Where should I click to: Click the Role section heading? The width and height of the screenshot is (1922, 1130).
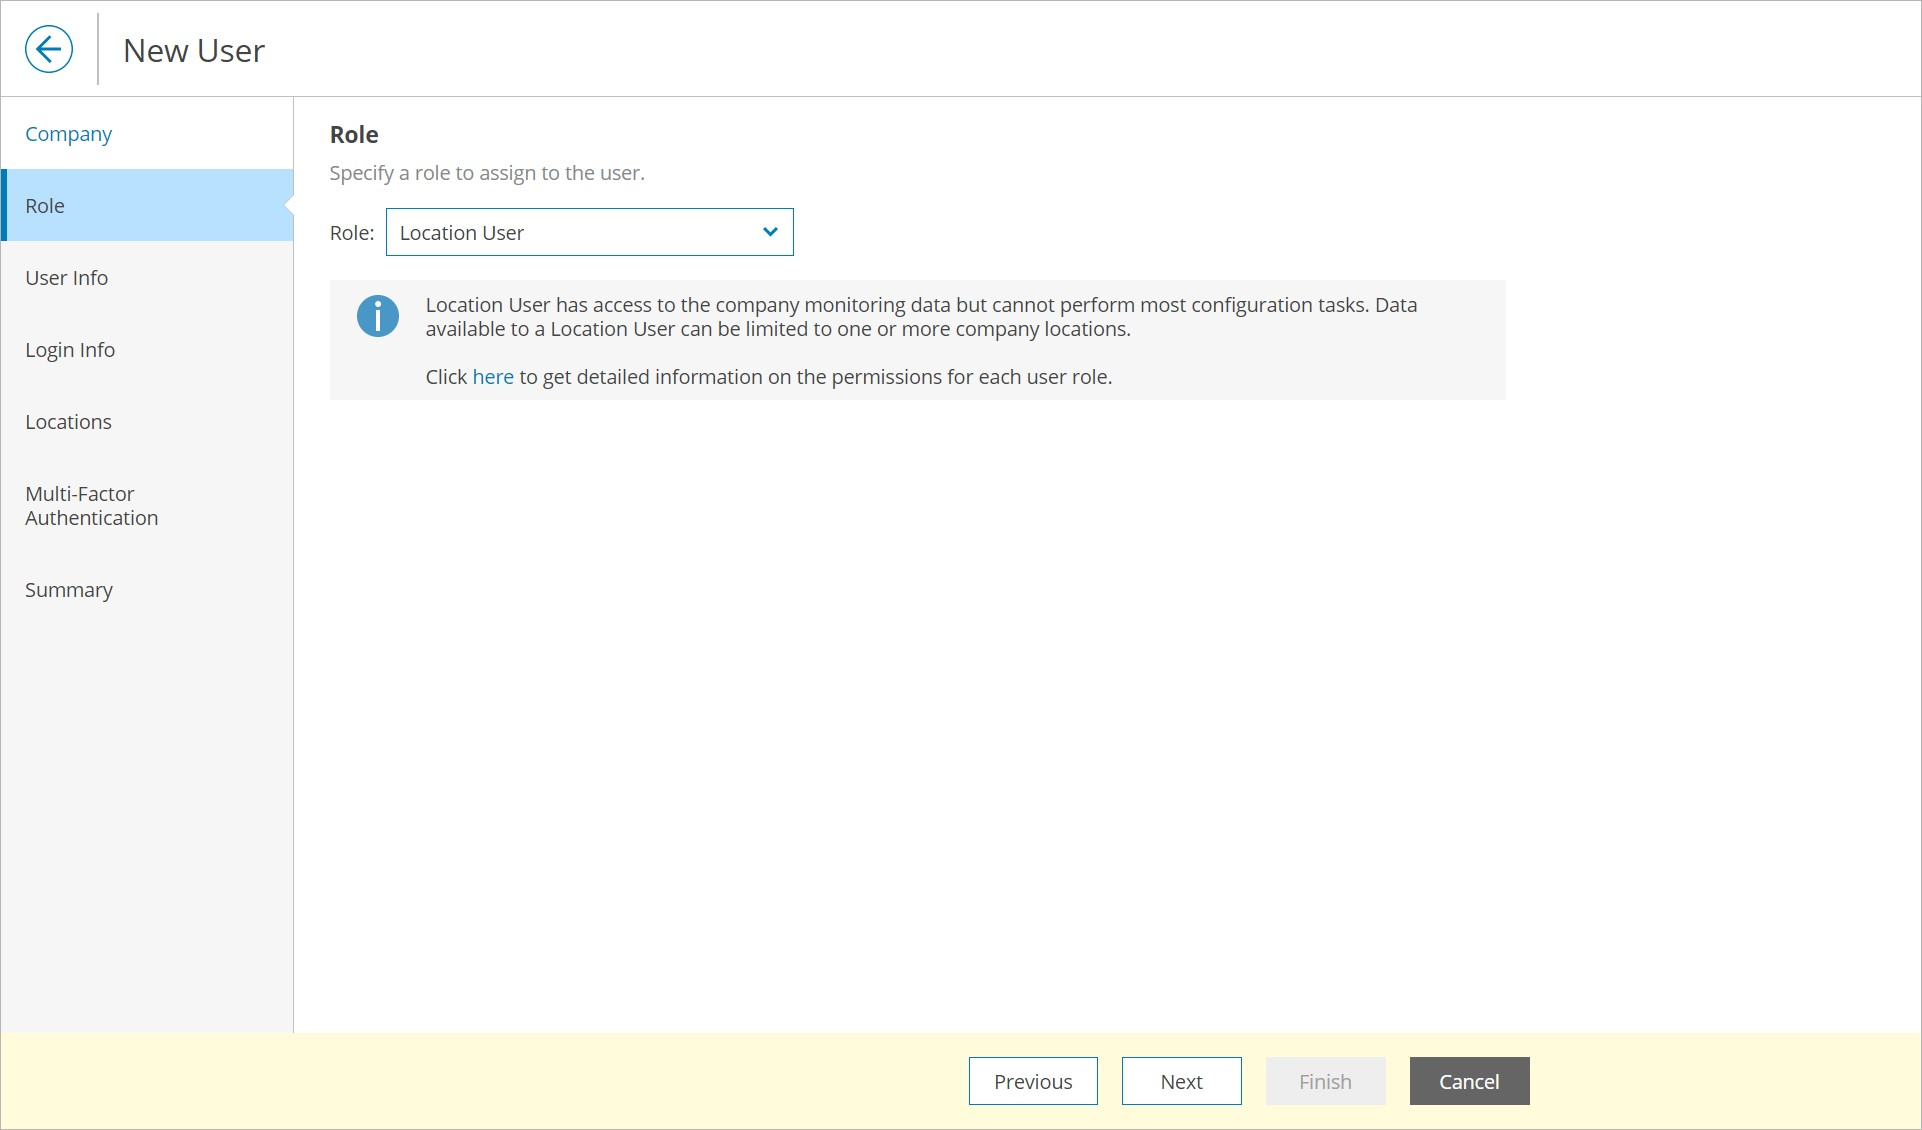click(354, 135)
